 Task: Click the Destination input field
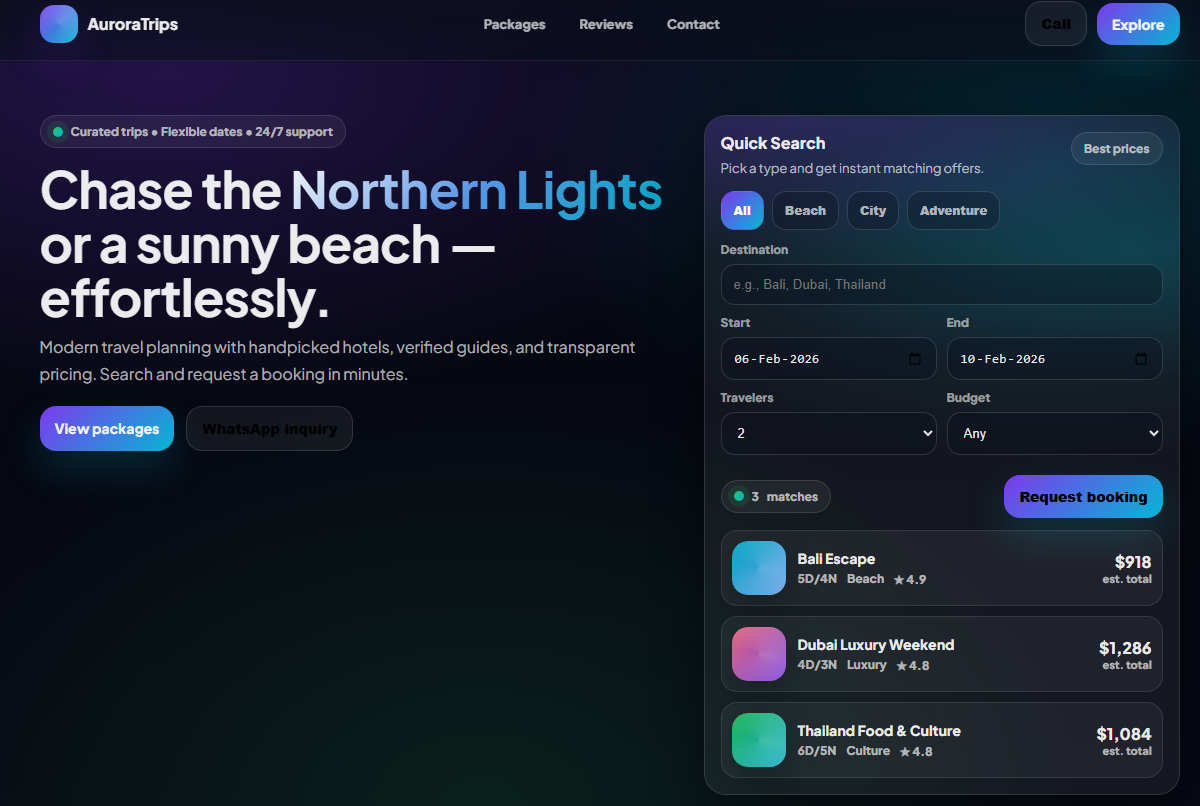click(941, 284)
